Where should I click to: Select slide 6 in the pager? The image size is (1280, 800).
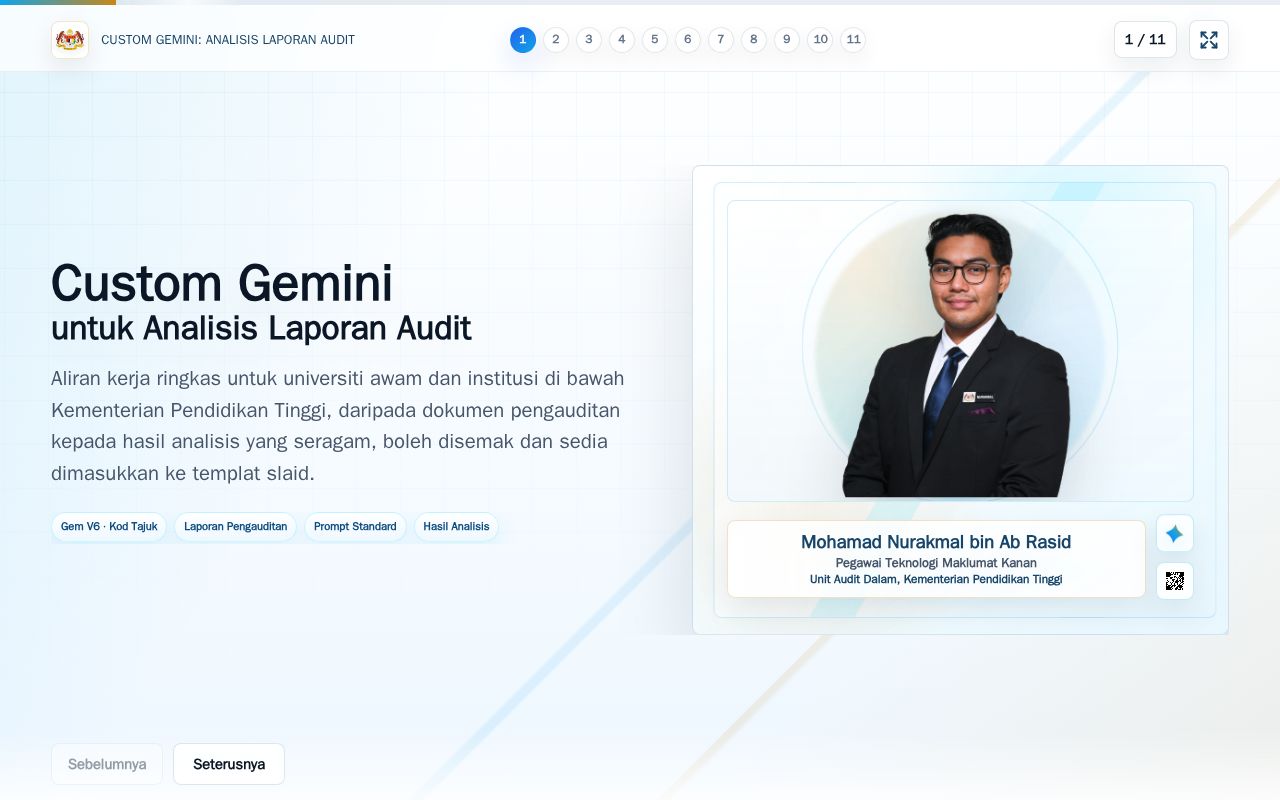tap(688, 40)
